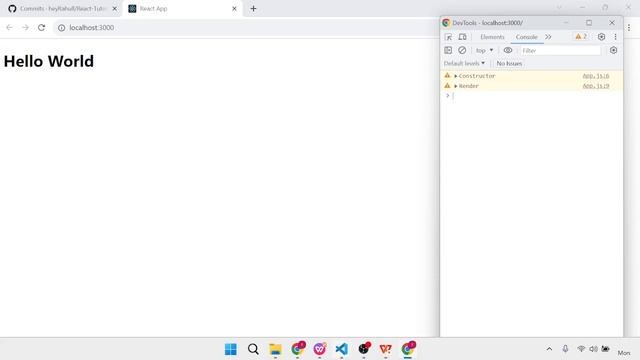Open the top JavaScript context dropdown
The height and width of the screenshot is (360, 640).
tap(484, 51)
